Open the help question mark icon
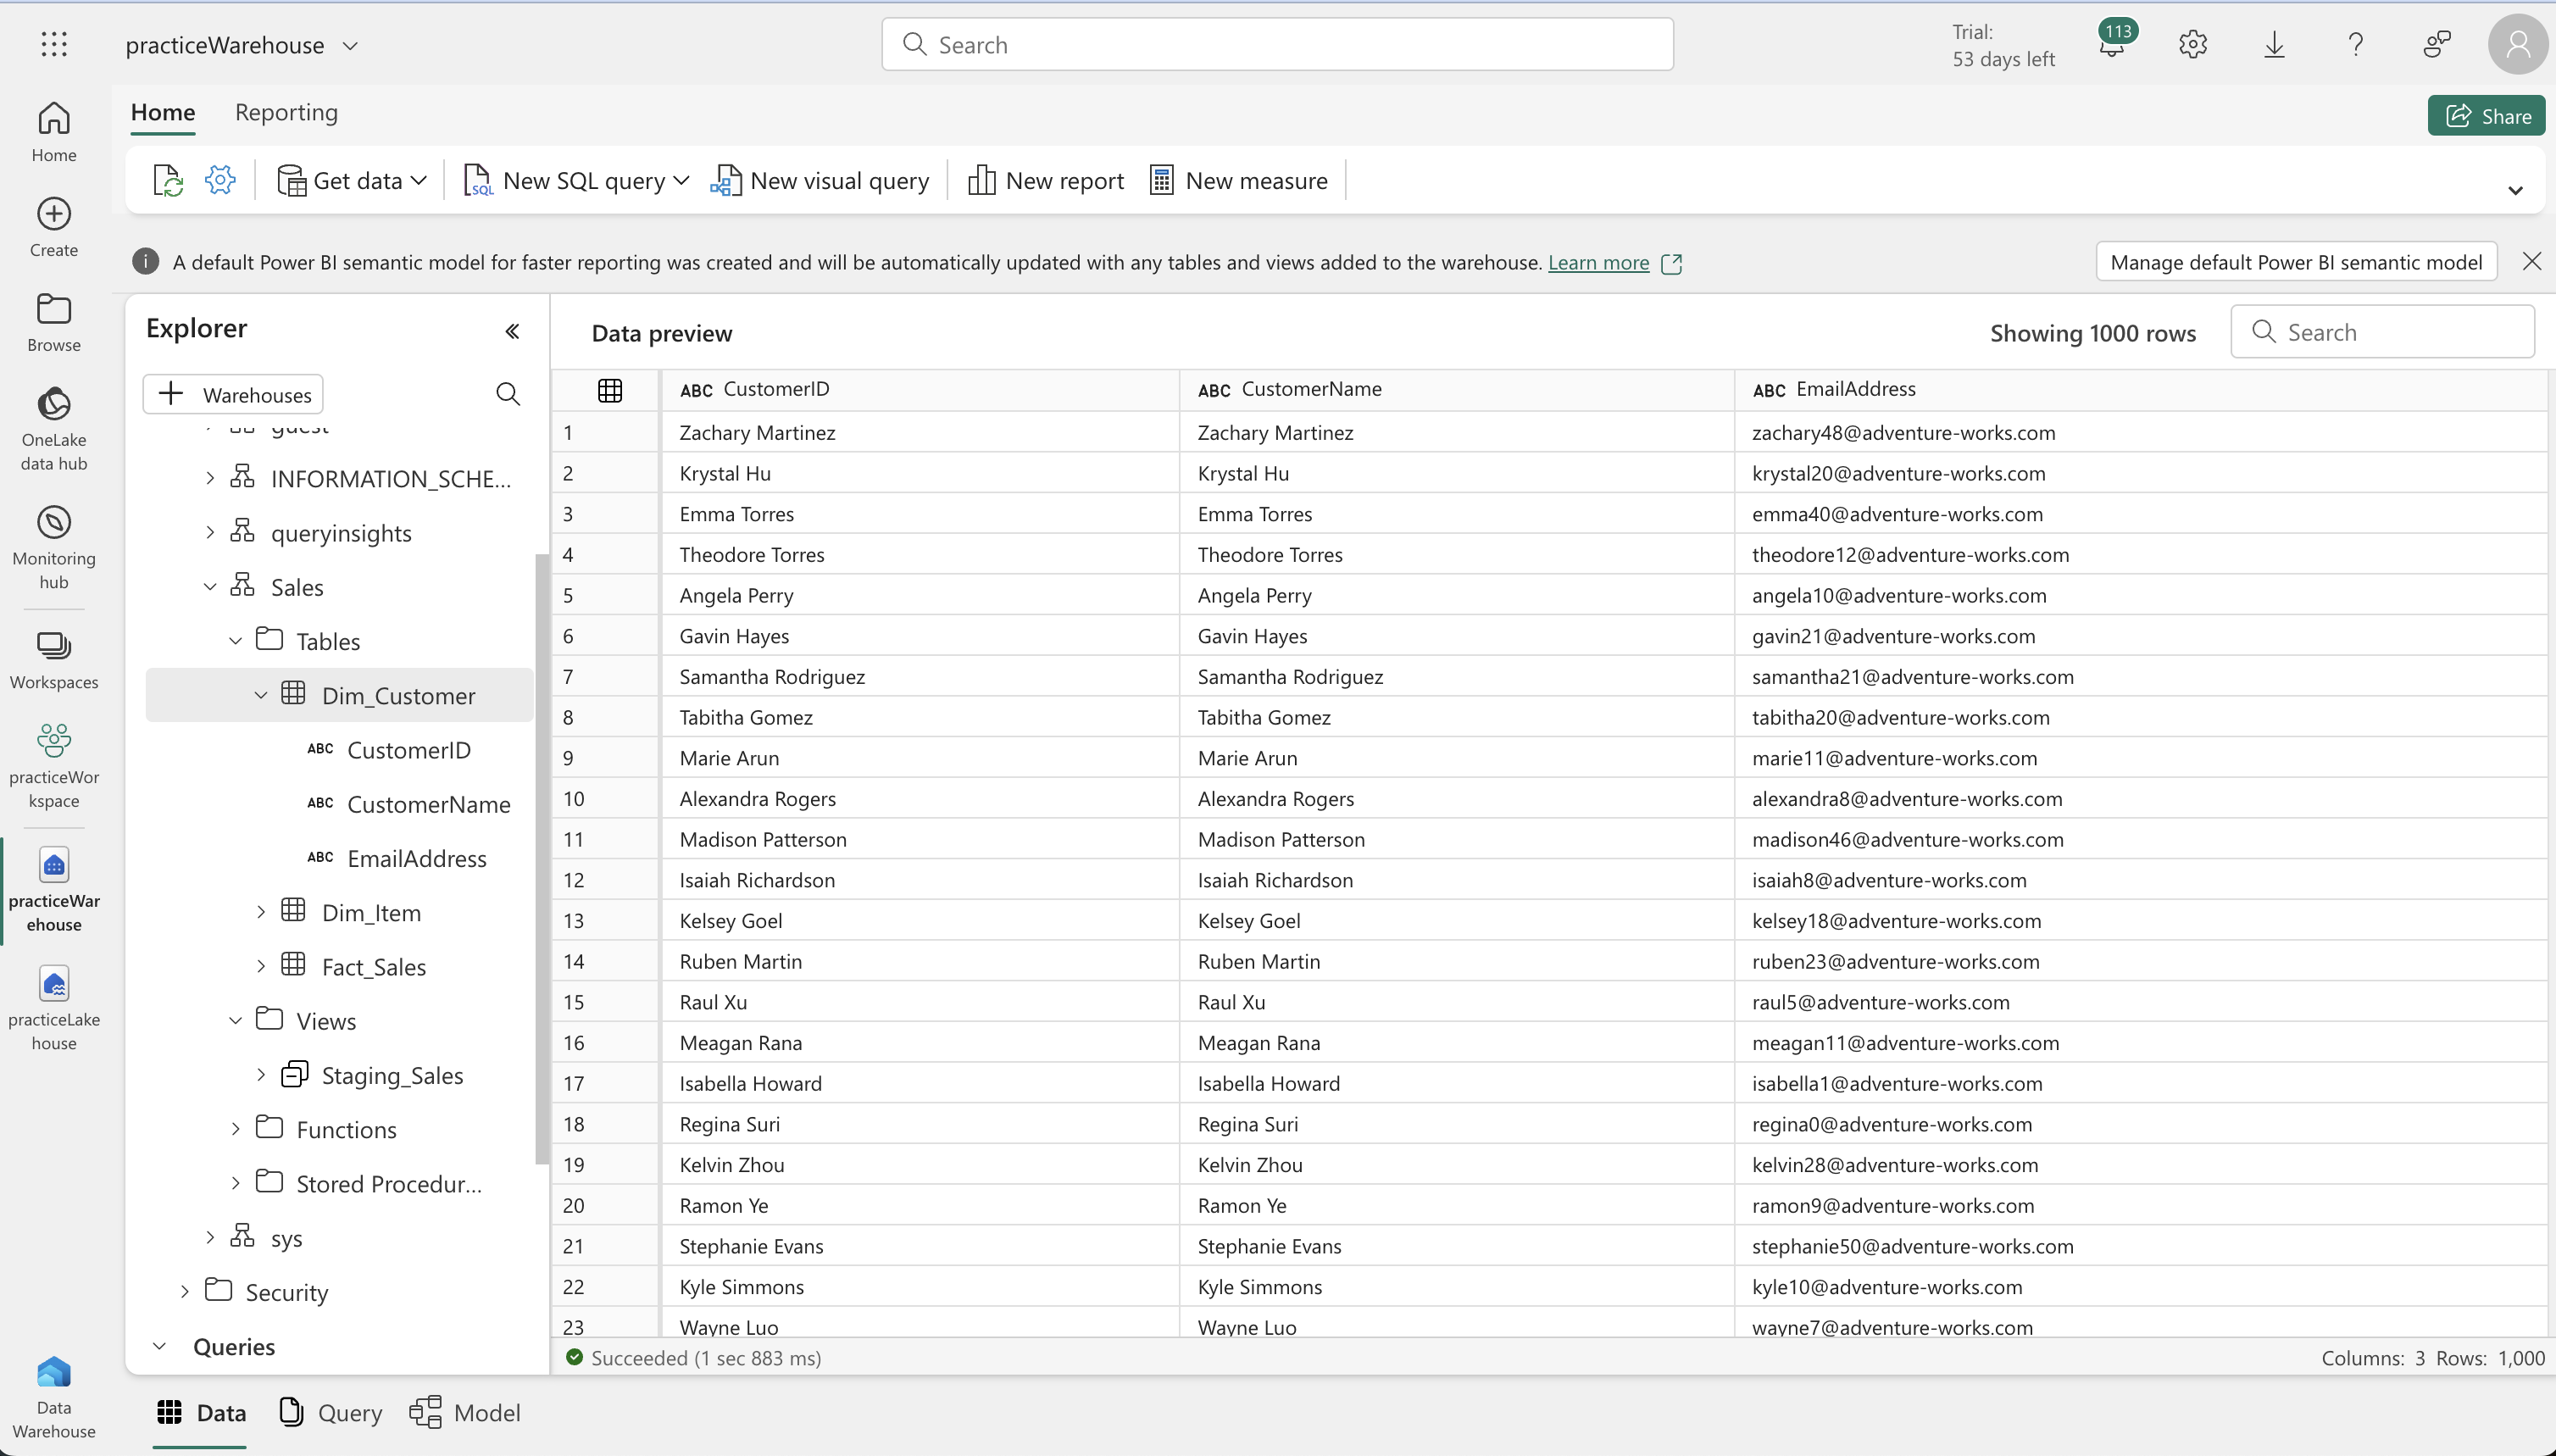2556x1456 pixels. [2356, 44]
